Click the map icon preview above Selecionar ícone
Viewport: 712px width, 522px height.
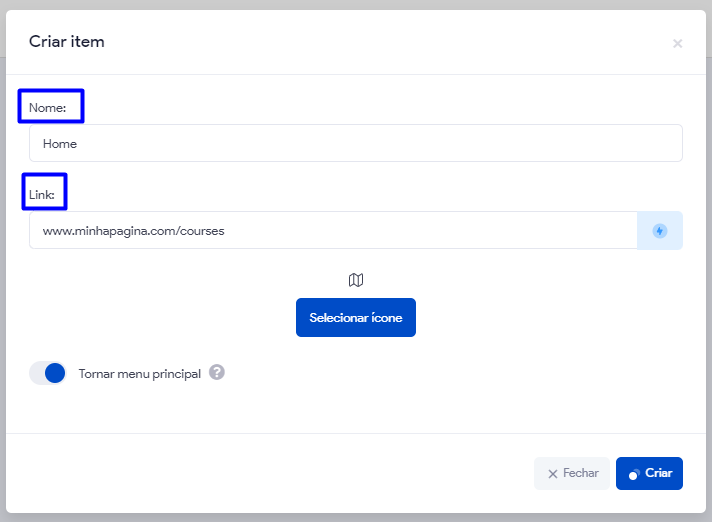pyautogui.click(x=356, y=280)
